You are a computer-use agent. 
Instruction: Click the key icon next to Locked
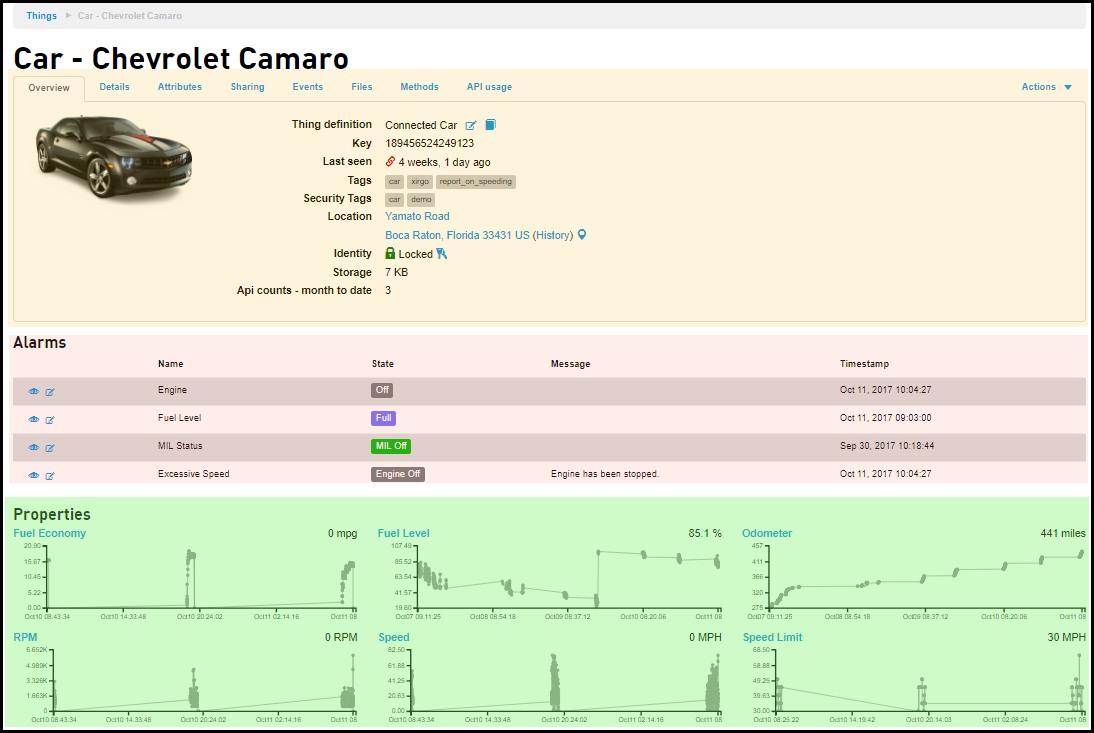pos(442,254)
